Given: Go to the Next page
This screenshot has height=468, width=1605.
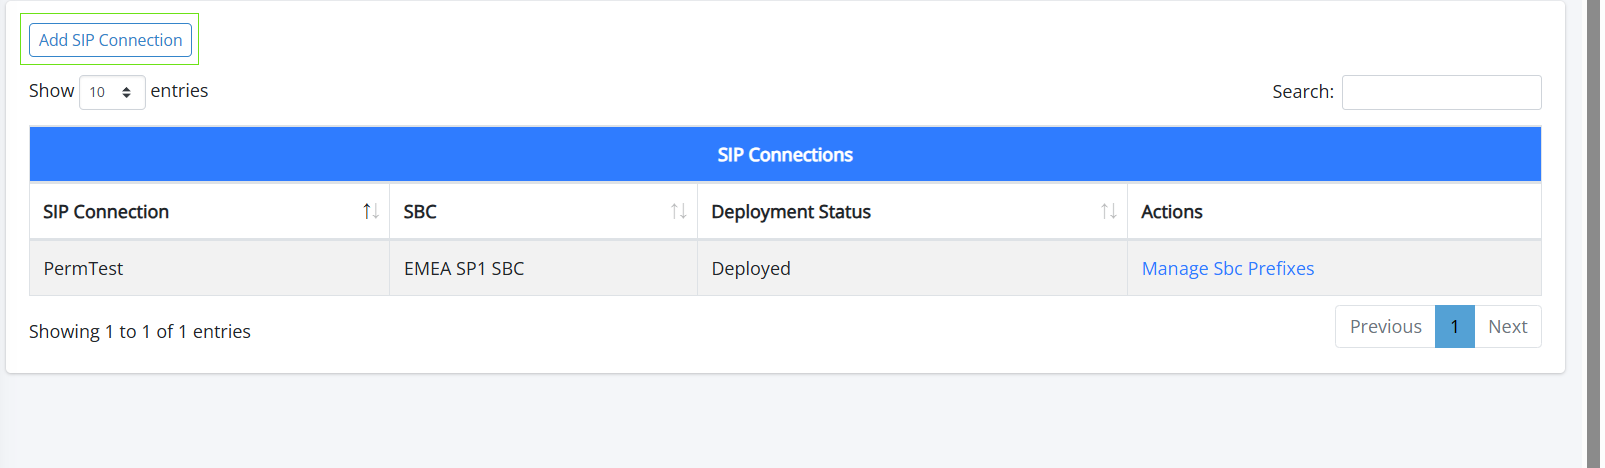Looking at the screenshot, I should tap(1507, 327).
